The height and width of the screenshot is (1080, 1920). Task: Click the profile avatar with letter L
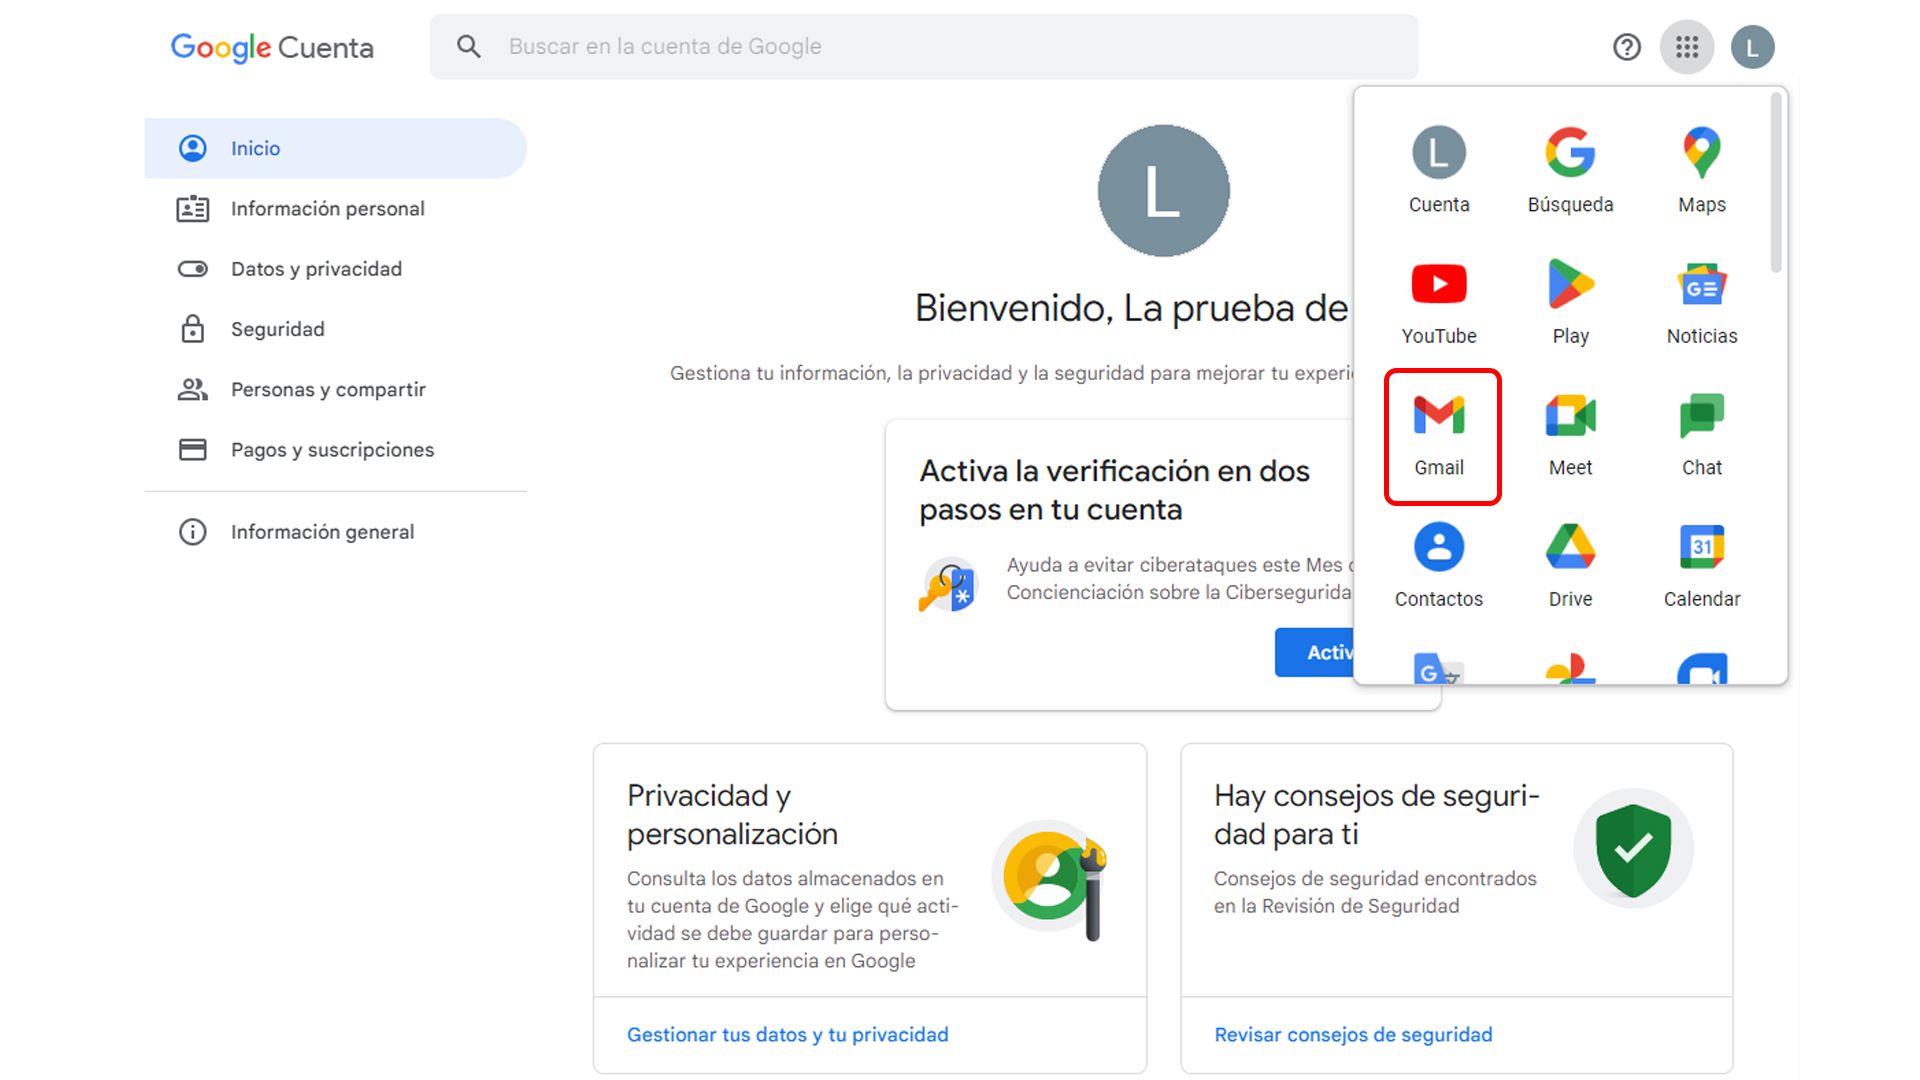[x=1752, y=46]
